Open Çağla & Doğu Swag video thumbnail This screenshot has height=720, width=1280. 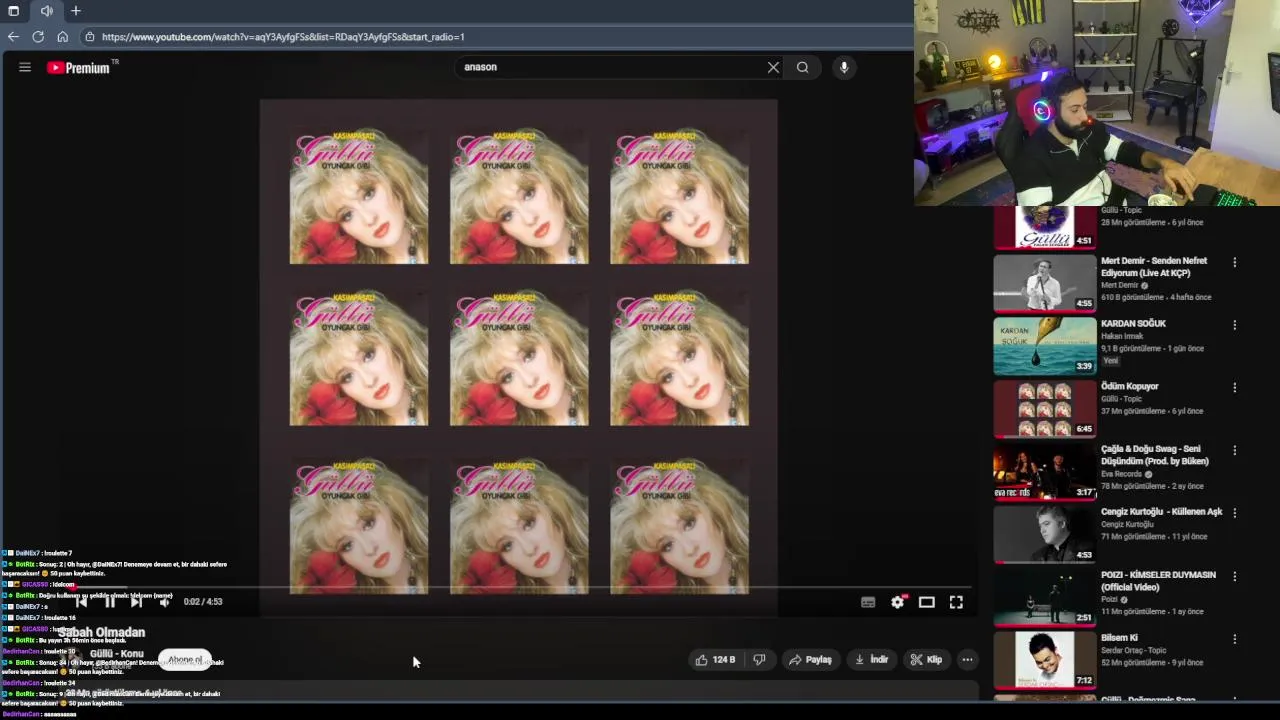click(x=1044, y=472)
